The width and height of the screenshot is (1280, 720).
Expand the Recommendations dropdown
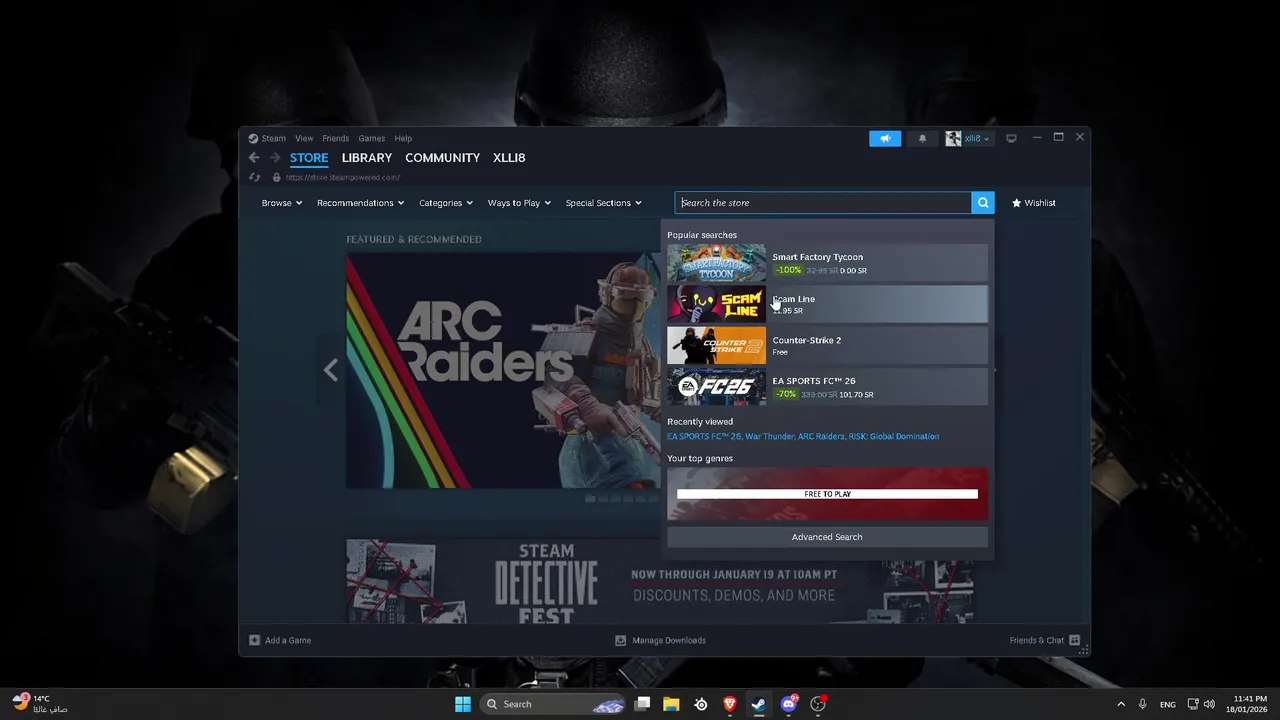coord(360,203)
